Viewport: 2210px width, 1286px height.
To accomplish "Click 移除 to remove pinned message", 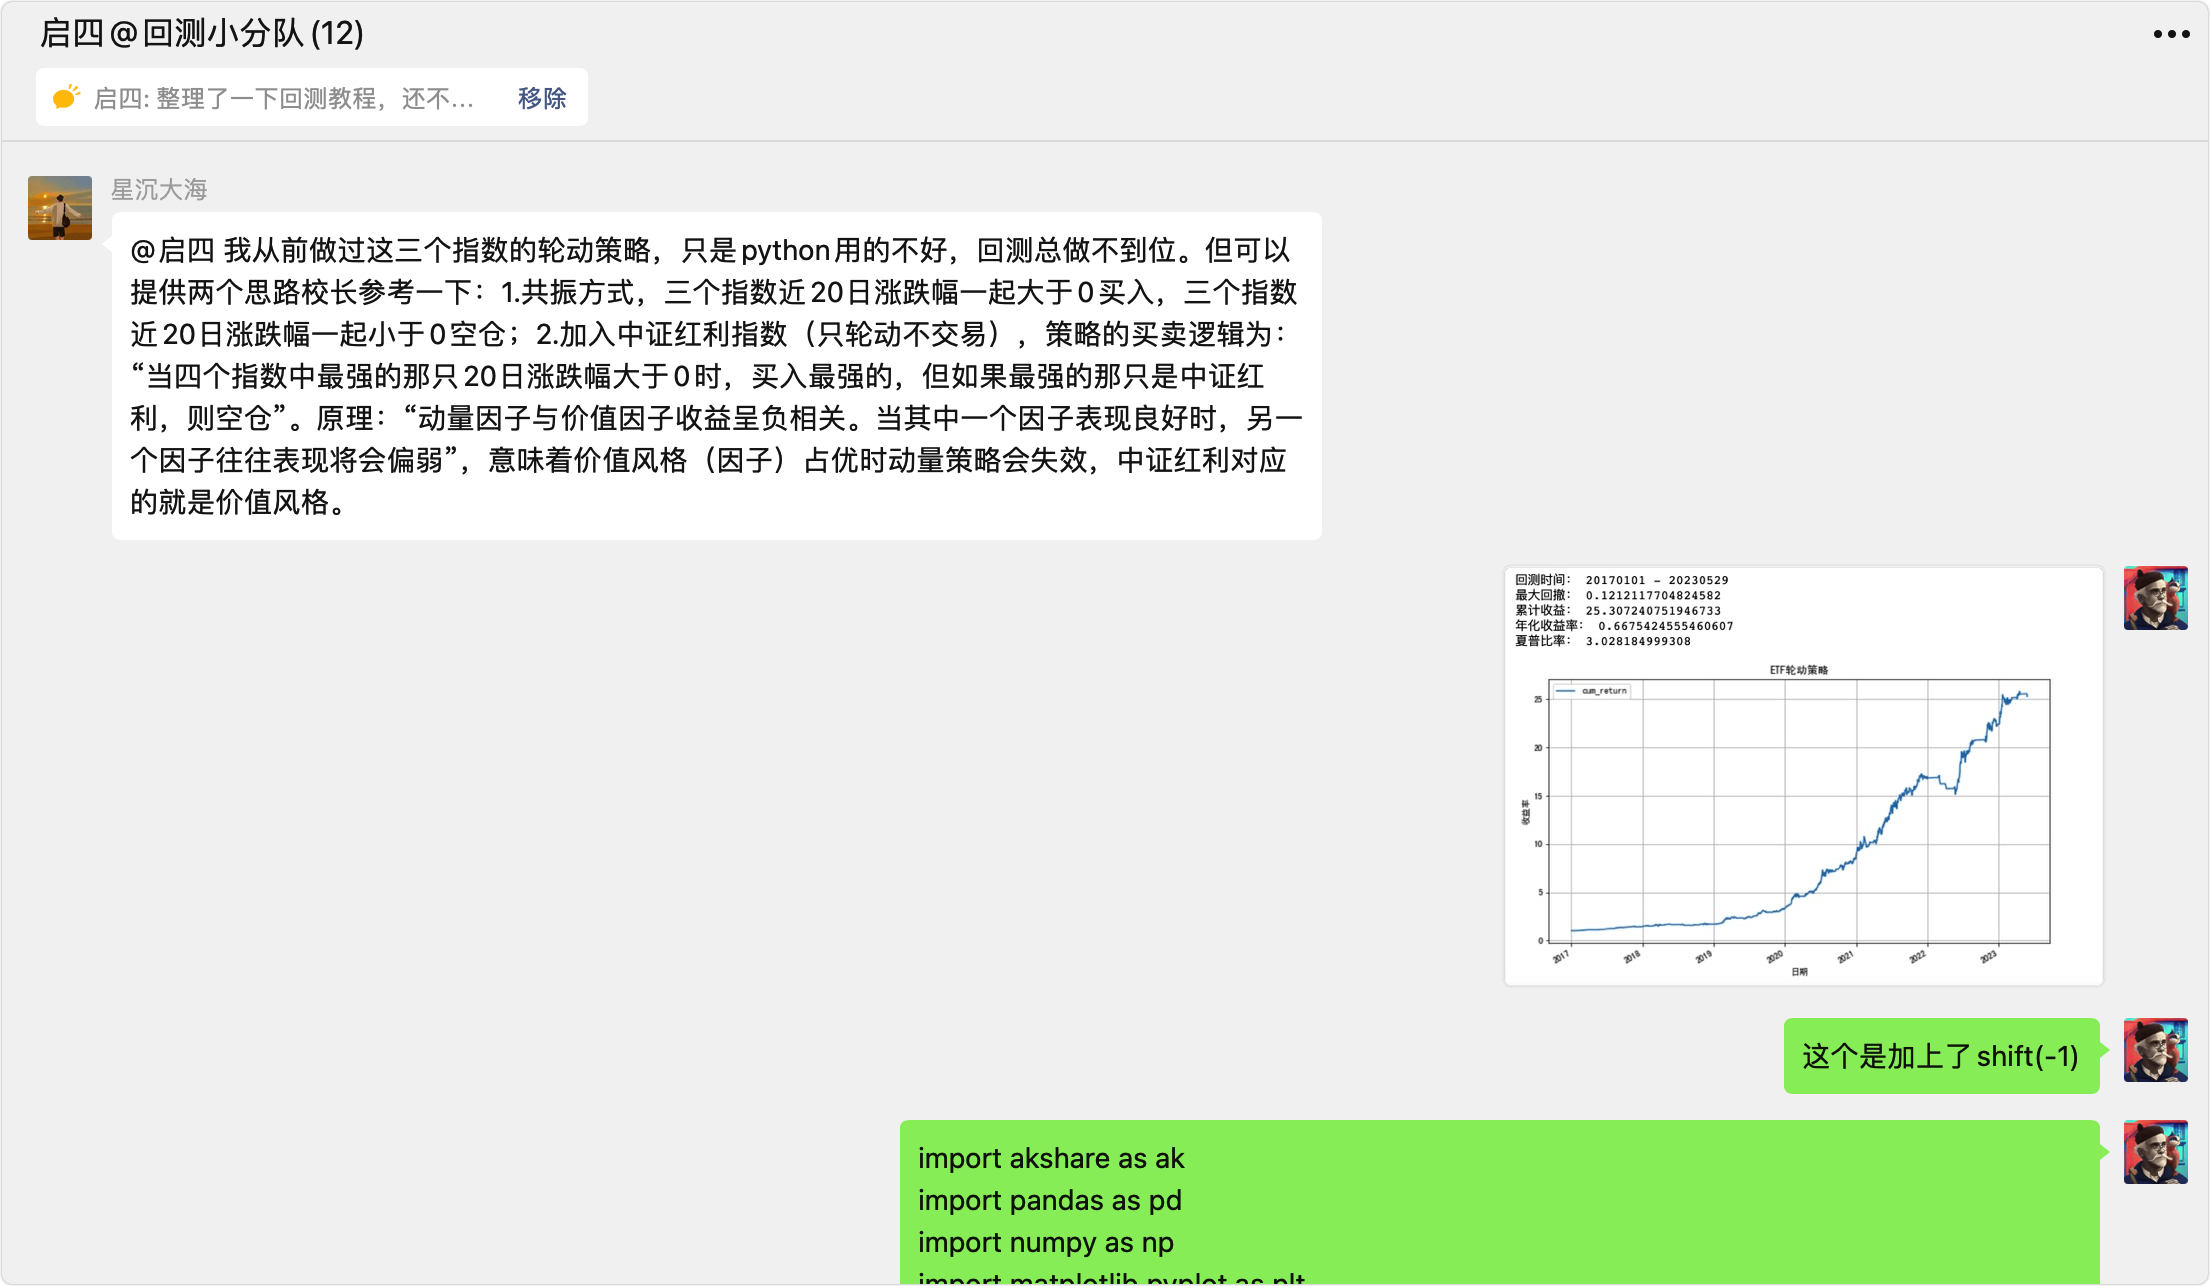I will (541, 98).
